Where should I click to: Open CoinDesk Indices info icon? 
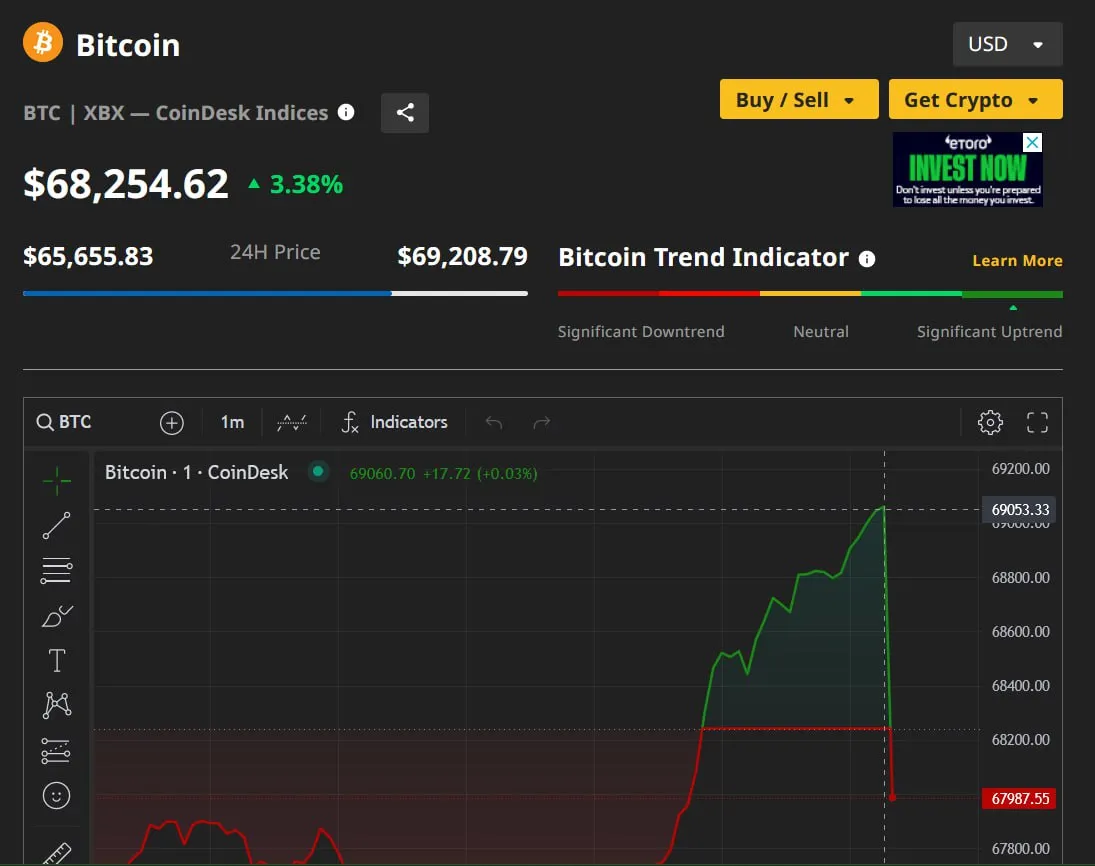click(346, 112)
